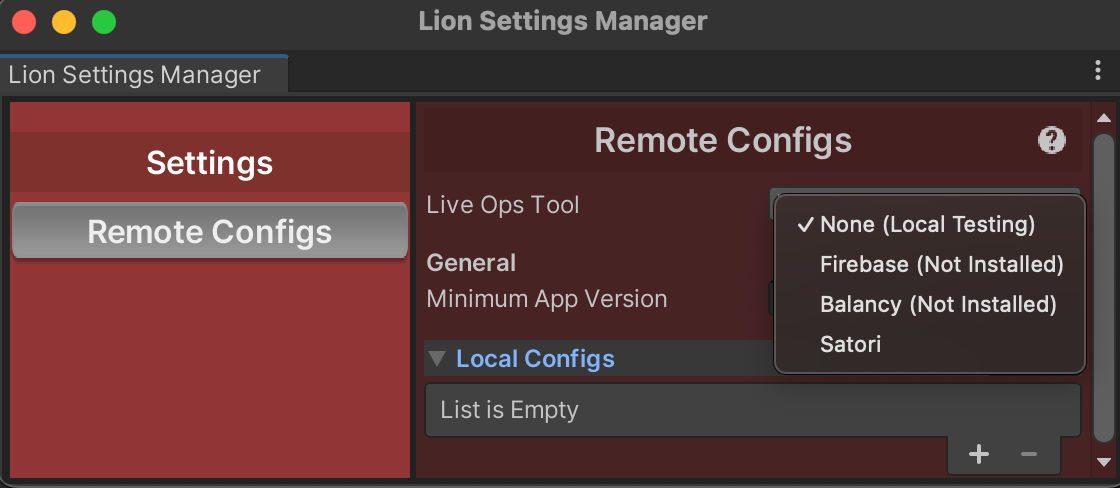Close the Lion Settings Manager window
The image size is (1120, 488).
pos(24,21)
